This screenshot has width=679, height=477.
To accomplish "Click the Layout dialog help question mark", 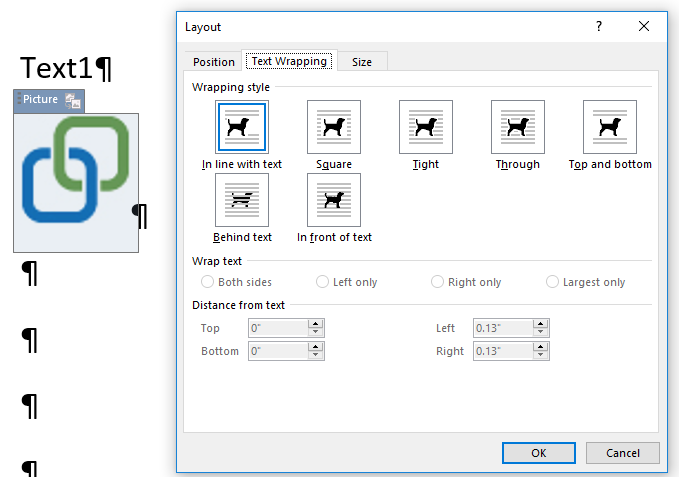I will pyautogui.click(x=598, y=26).
